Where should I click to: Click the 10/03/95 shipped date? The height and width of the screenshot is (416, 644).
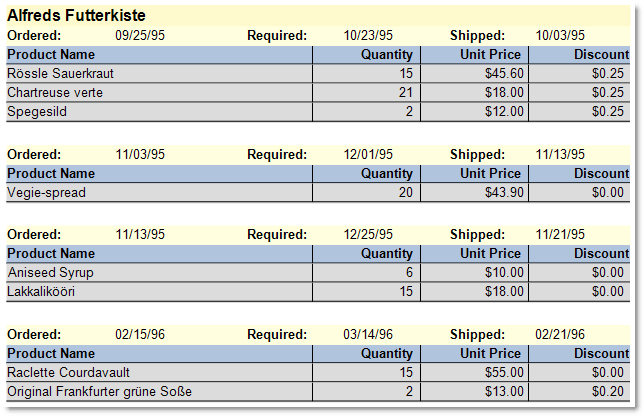coord(561,35)
